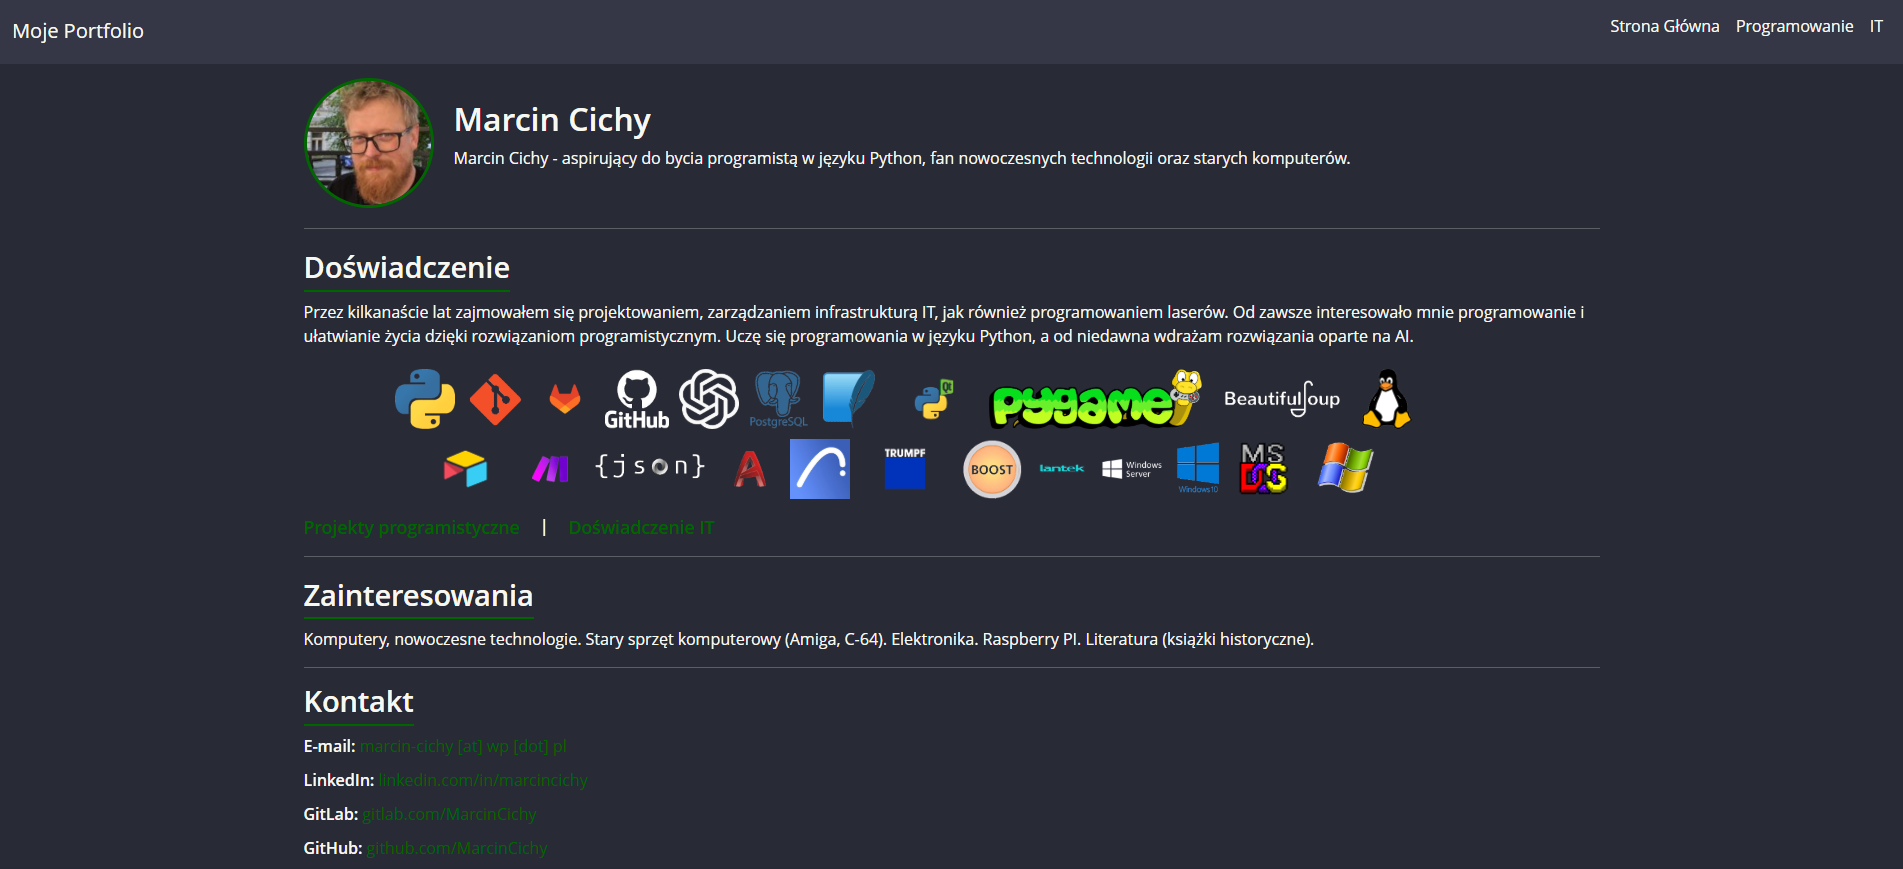
Task: Click the Linux Tux penguin icon
Action: (1387, 399)
